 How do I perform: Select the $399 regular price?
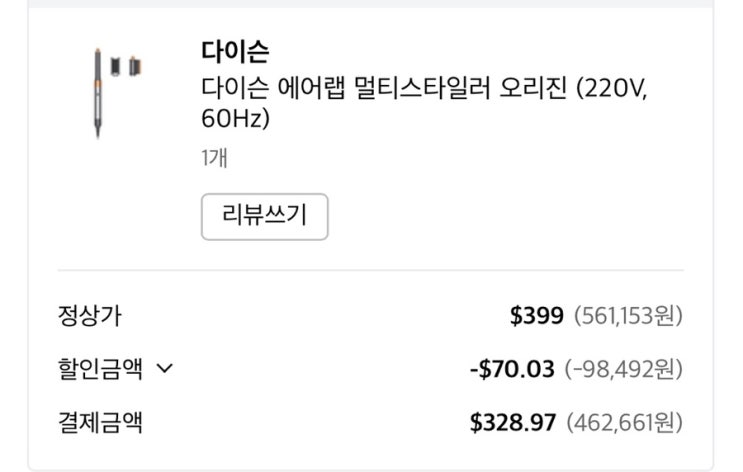click(x=537, y=317)
